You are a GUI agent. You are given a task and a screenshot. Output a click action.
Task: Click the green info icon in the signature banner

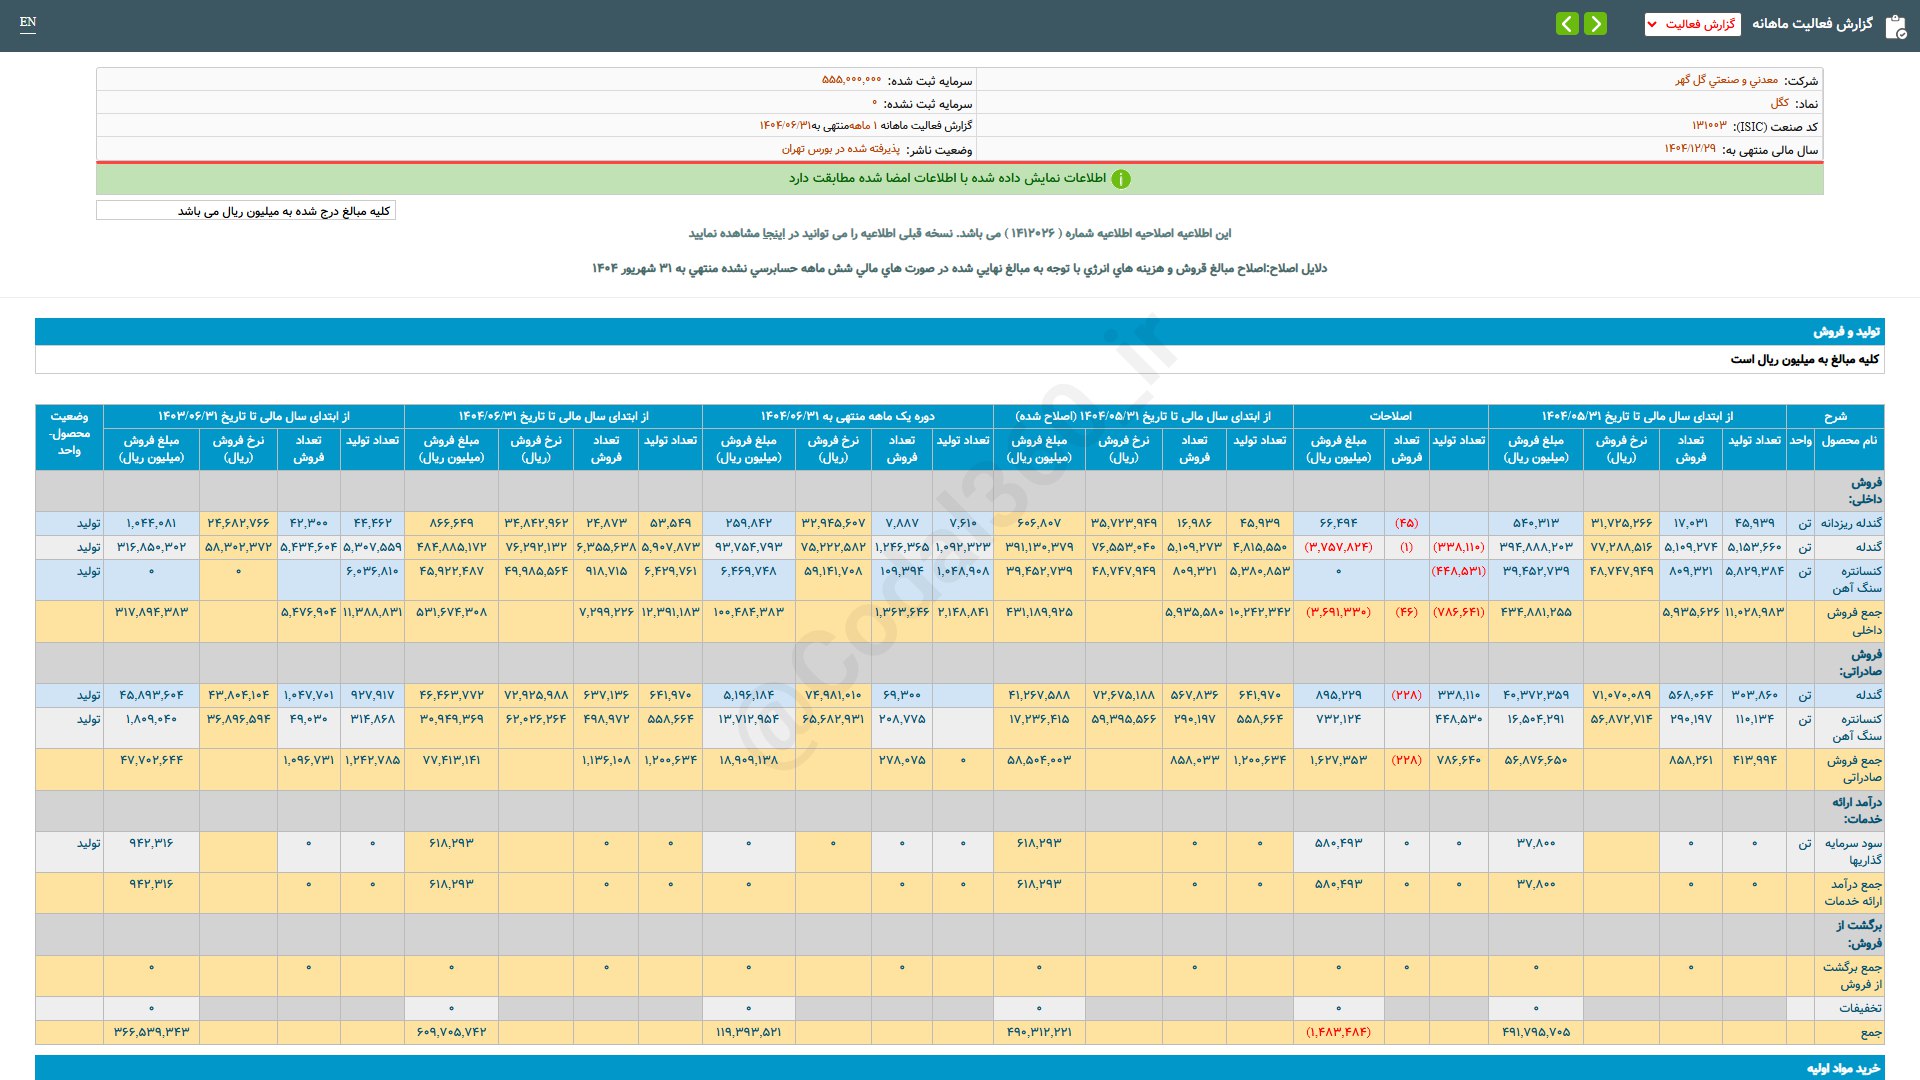pyautogui.click(x=1121, y=179)
